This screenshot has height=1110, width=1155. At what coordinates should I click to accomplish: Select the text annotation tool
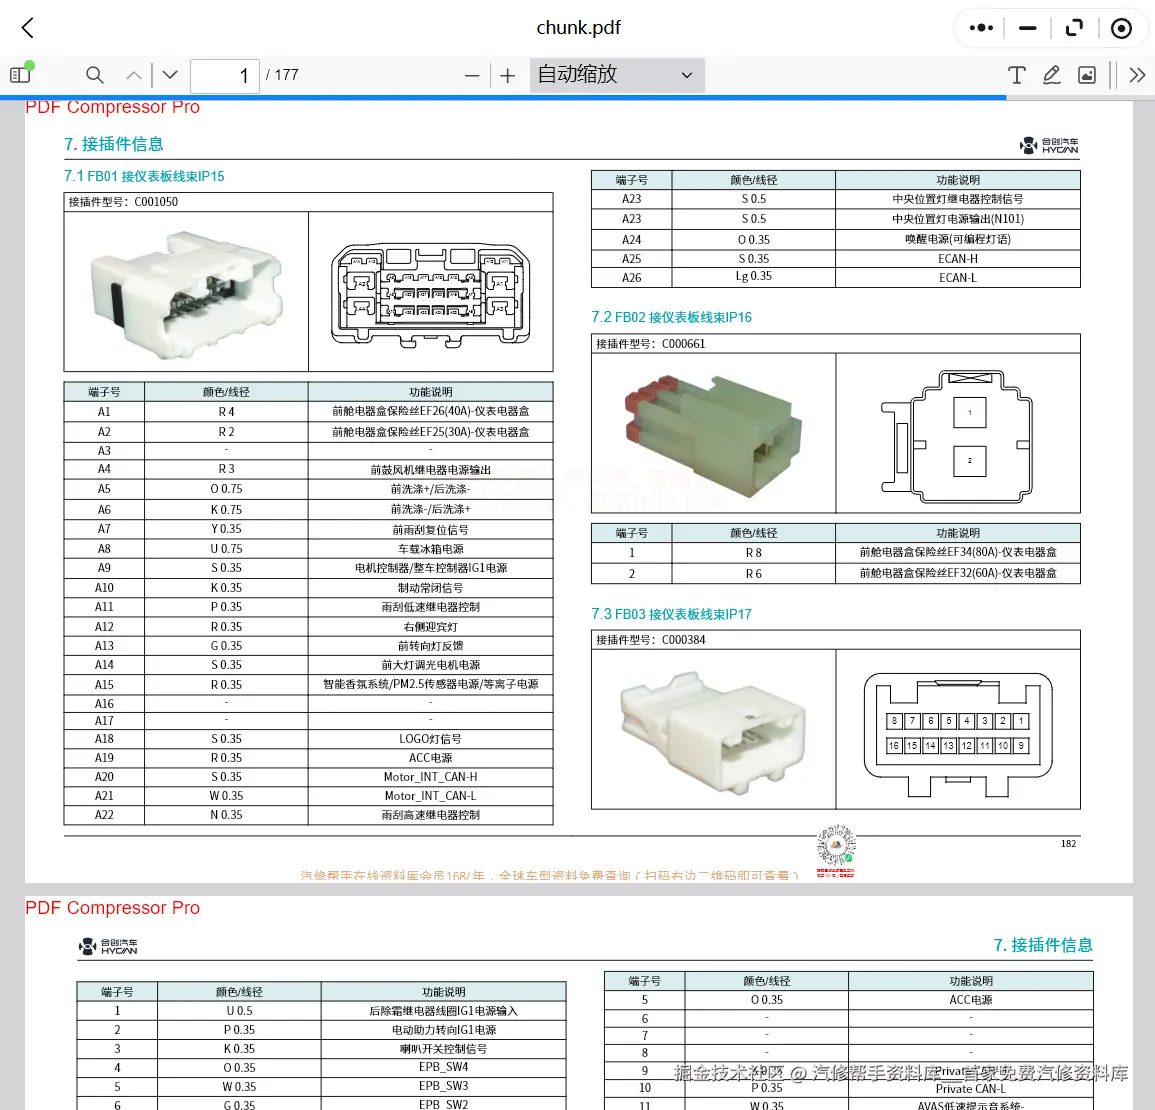(x=1016, y=75)
